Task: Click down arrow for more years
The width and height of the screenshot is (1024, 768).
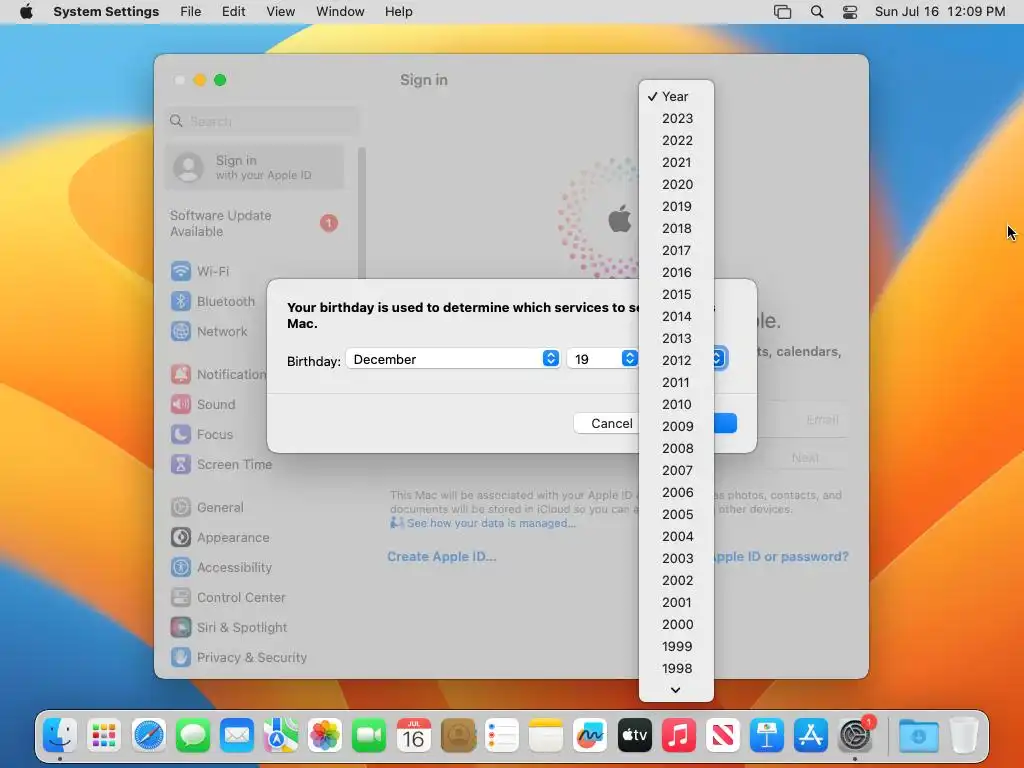Action: [676, 690]
